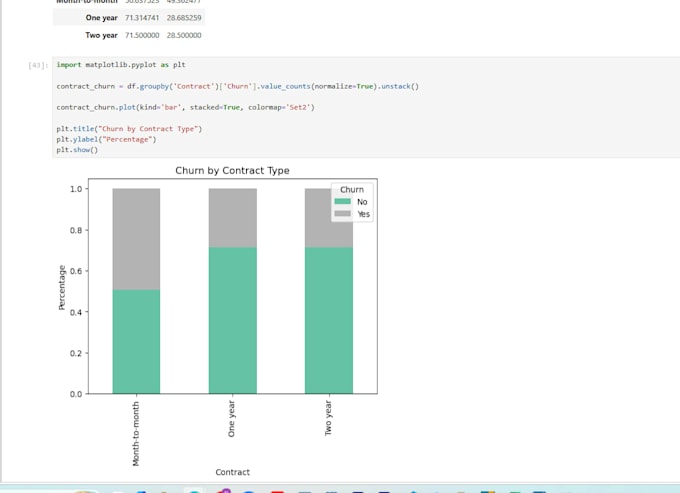Image resolution: width=680 pixels, height=493 pixels.
Task: Select the "Two year" row header in table
Action: [101, 35]
